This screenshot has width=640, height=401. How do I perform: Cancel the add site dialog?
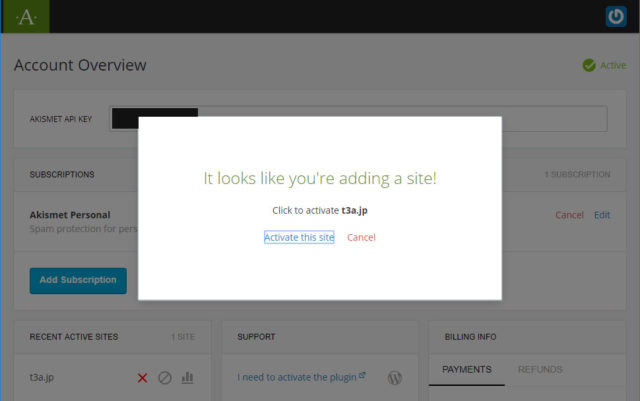[361, 237]
